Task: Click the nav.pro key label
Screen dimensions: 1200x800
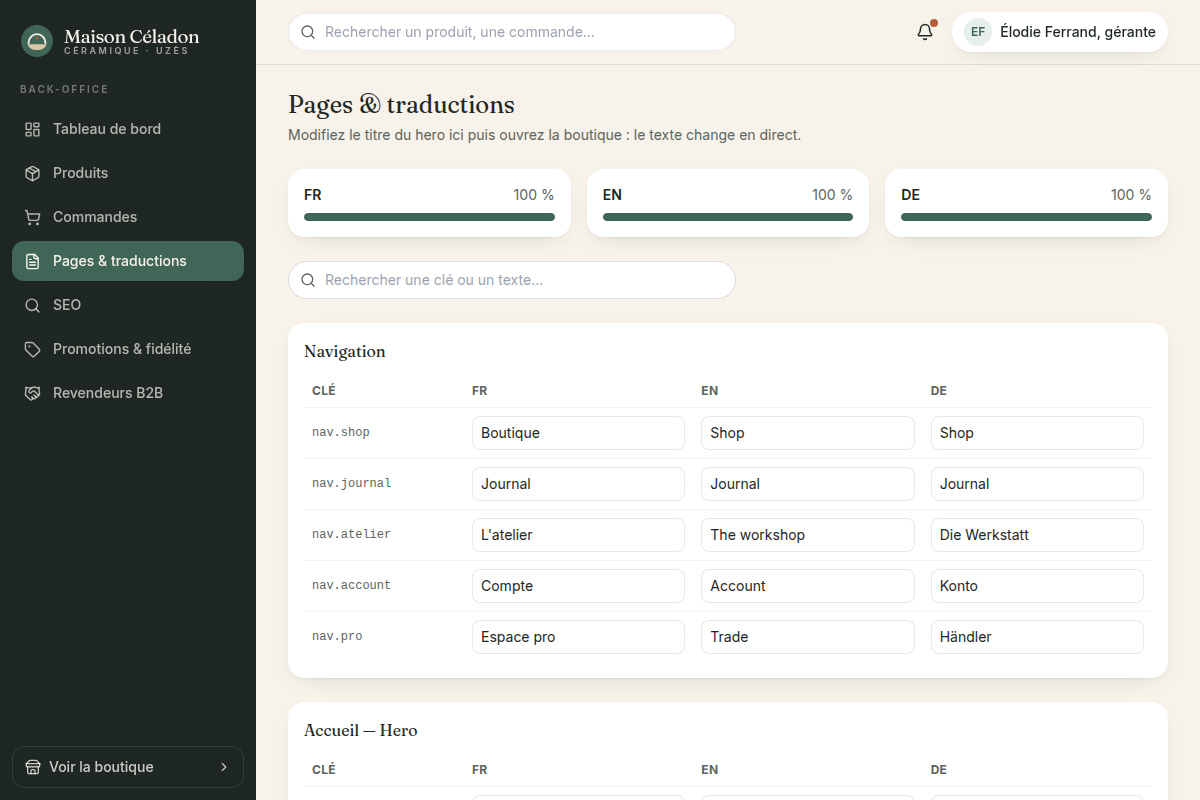Action: tap(337, 636)
